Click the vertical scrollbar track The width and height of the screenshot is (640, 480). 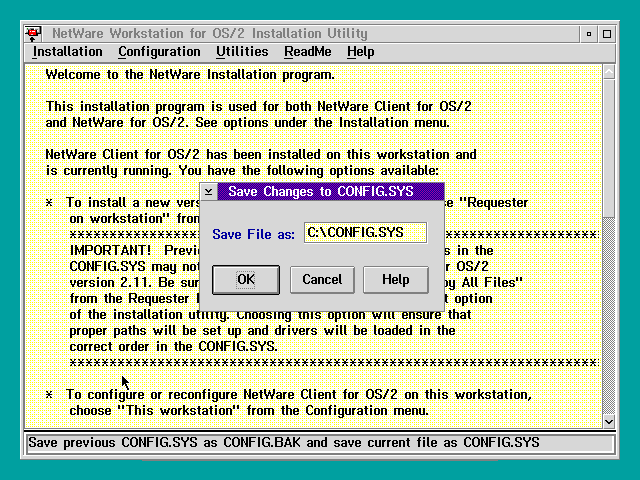click(609, 316)
